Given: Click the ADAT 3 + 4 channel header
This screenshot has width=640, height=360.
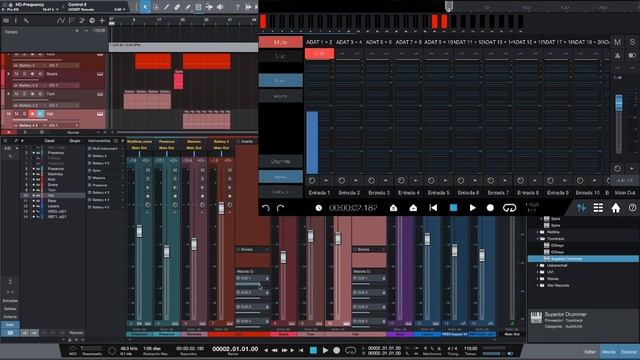Looking at the screenshot, I should [349, 42].
